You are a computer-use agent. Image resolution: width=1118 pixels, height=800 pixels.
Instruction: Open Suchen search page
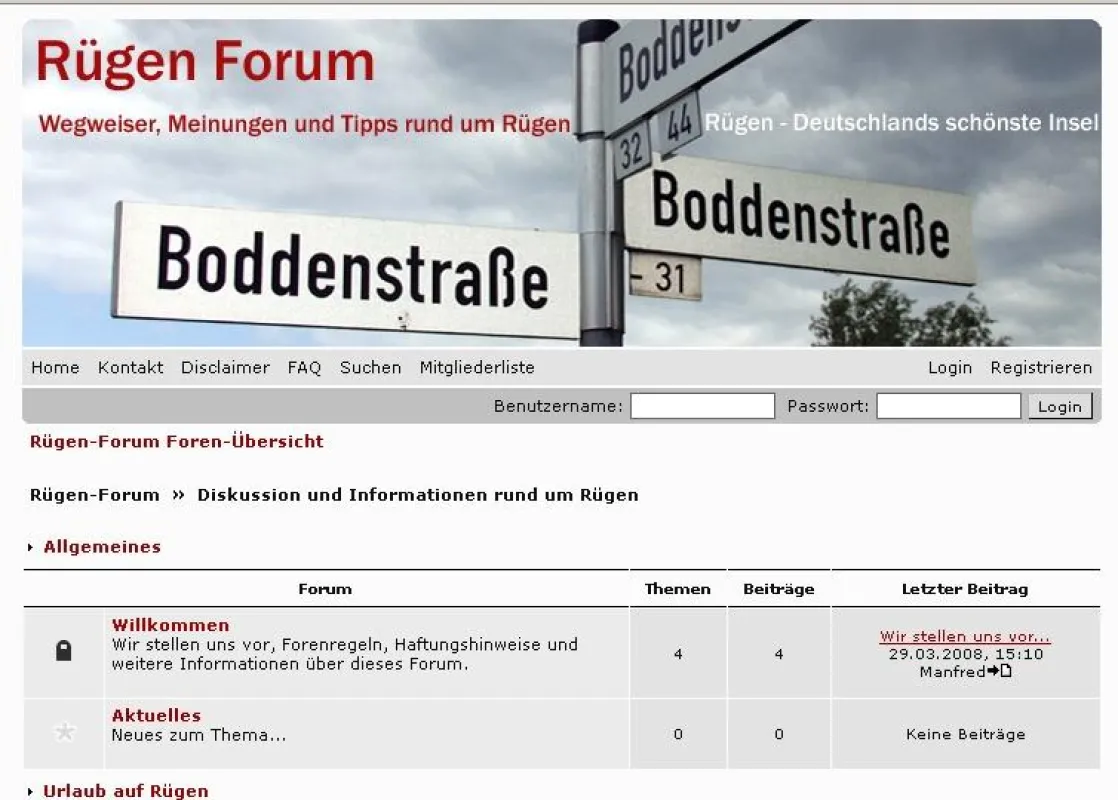(x=371, y=367)
